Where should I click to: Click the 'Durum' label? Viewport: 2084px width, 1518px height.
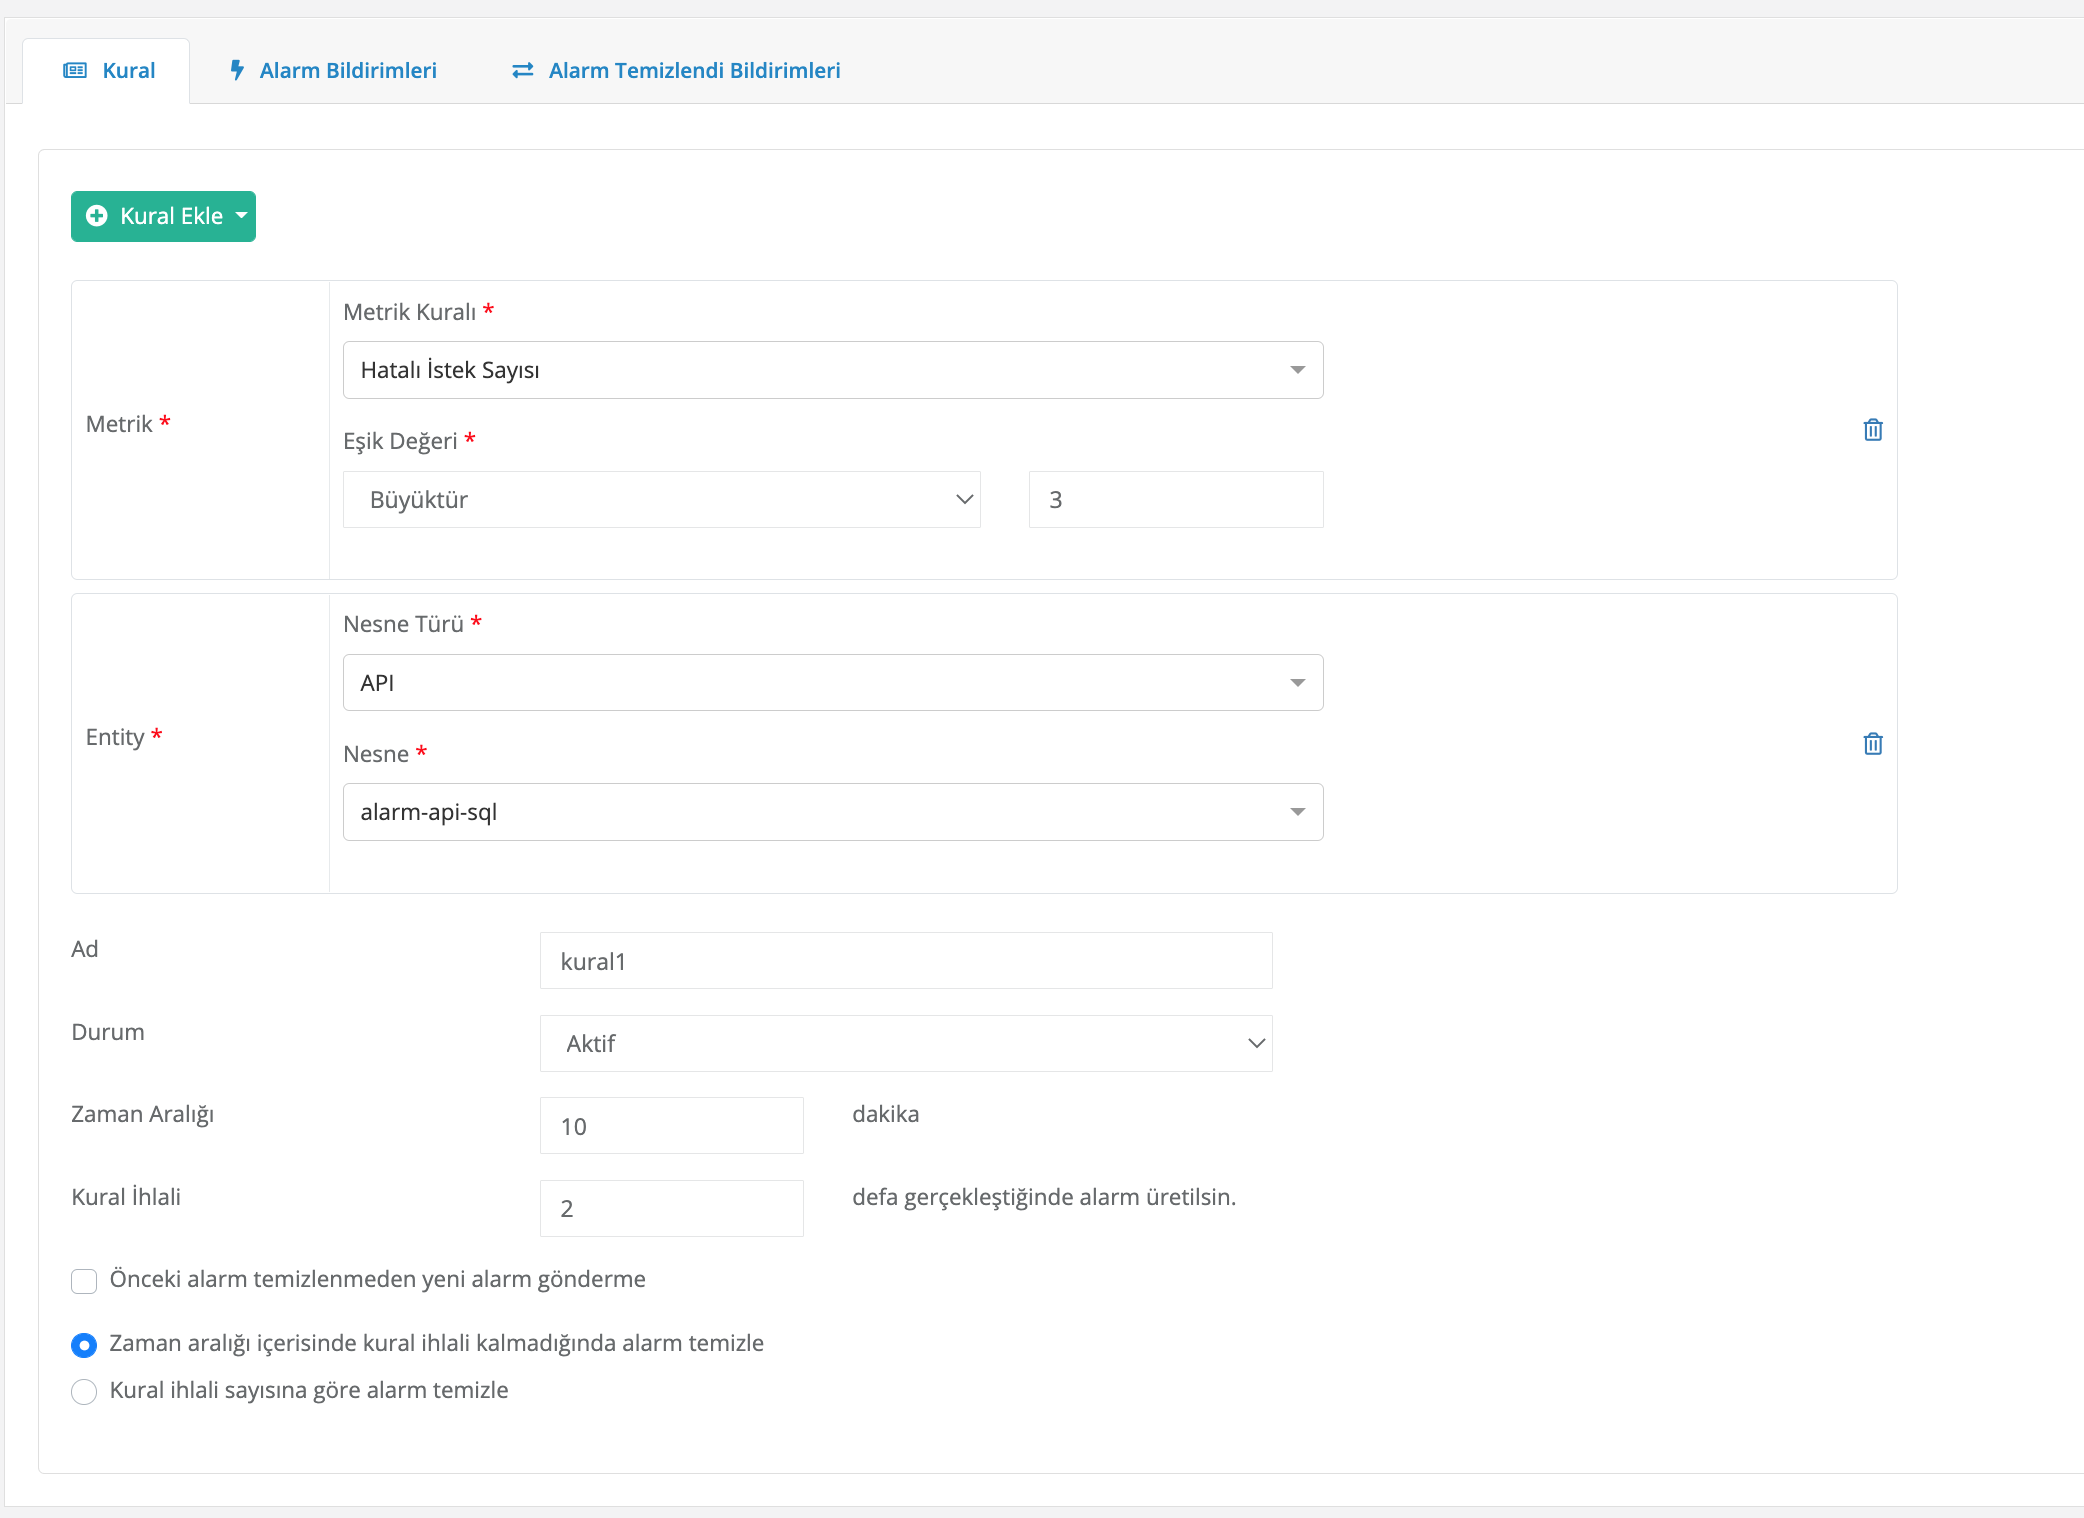108,1032
